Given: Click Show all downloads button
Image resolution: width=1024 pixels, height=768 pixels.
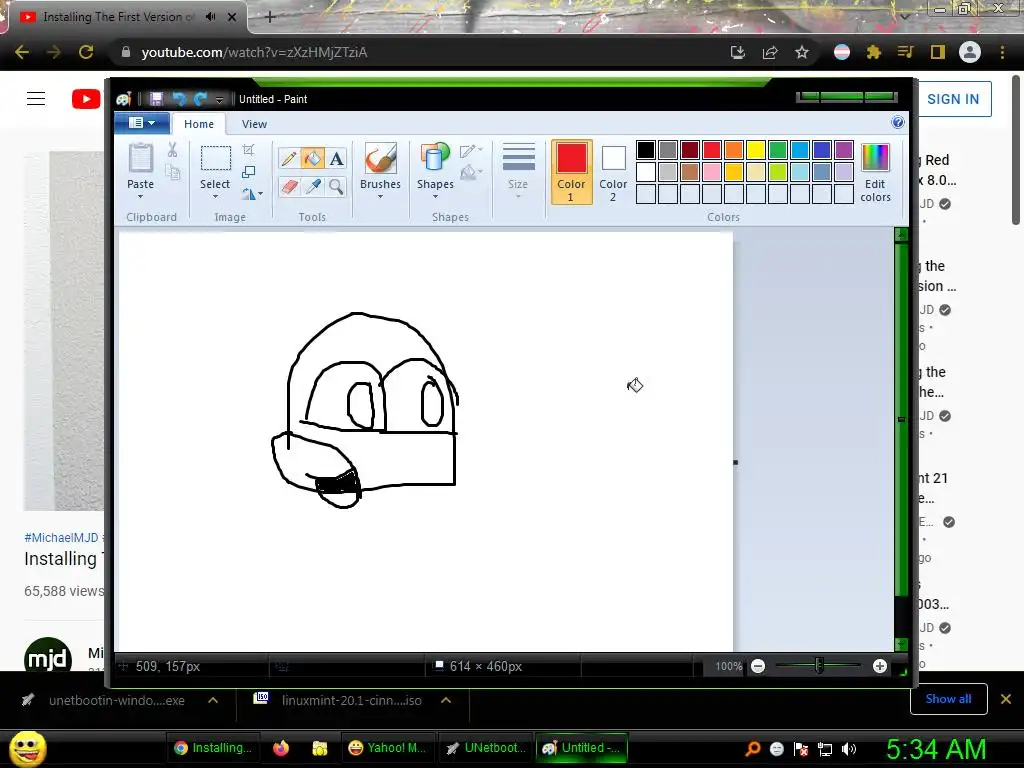Looking at the screenshot, I should coord(948,699).
